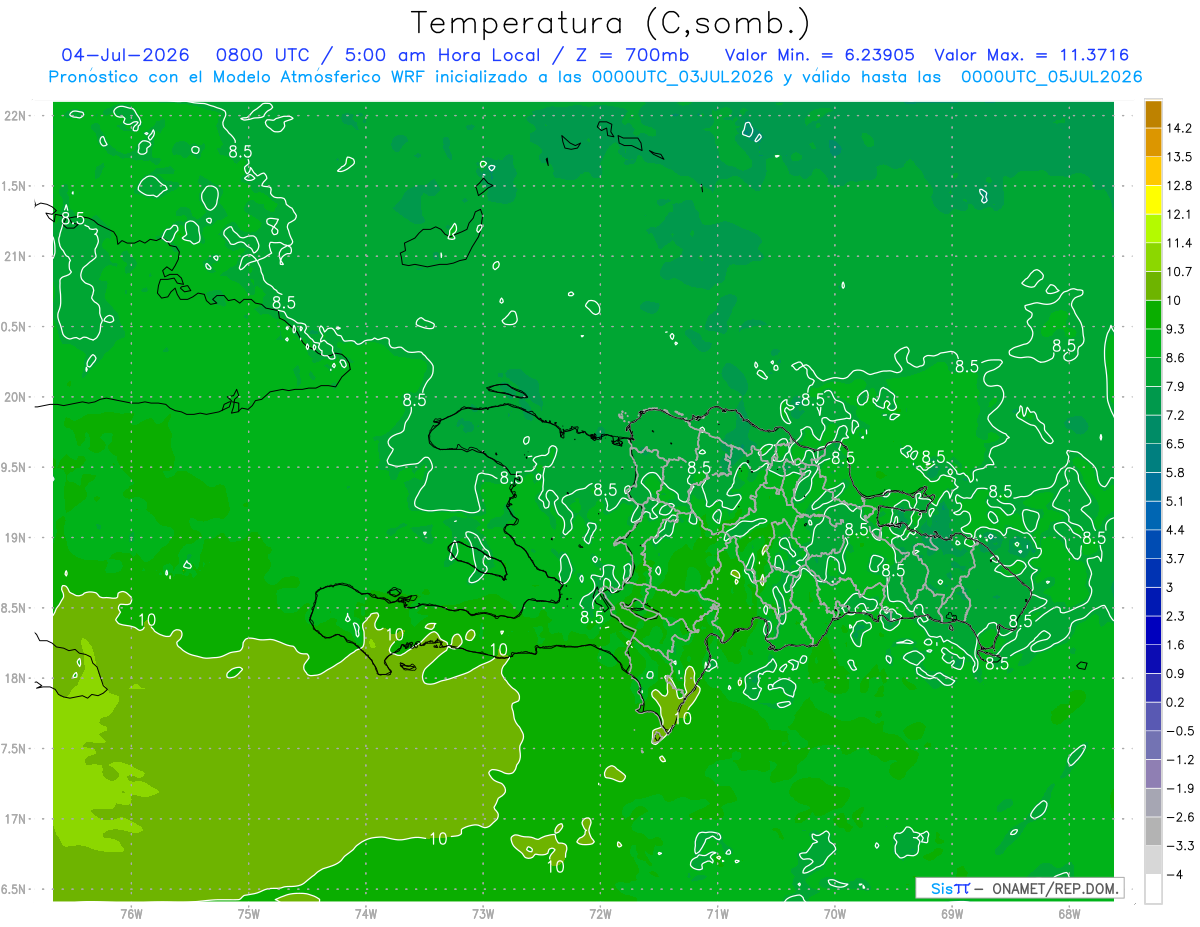Pick the gray swatch between -3.3 and -2.6

click(1153, 831)
